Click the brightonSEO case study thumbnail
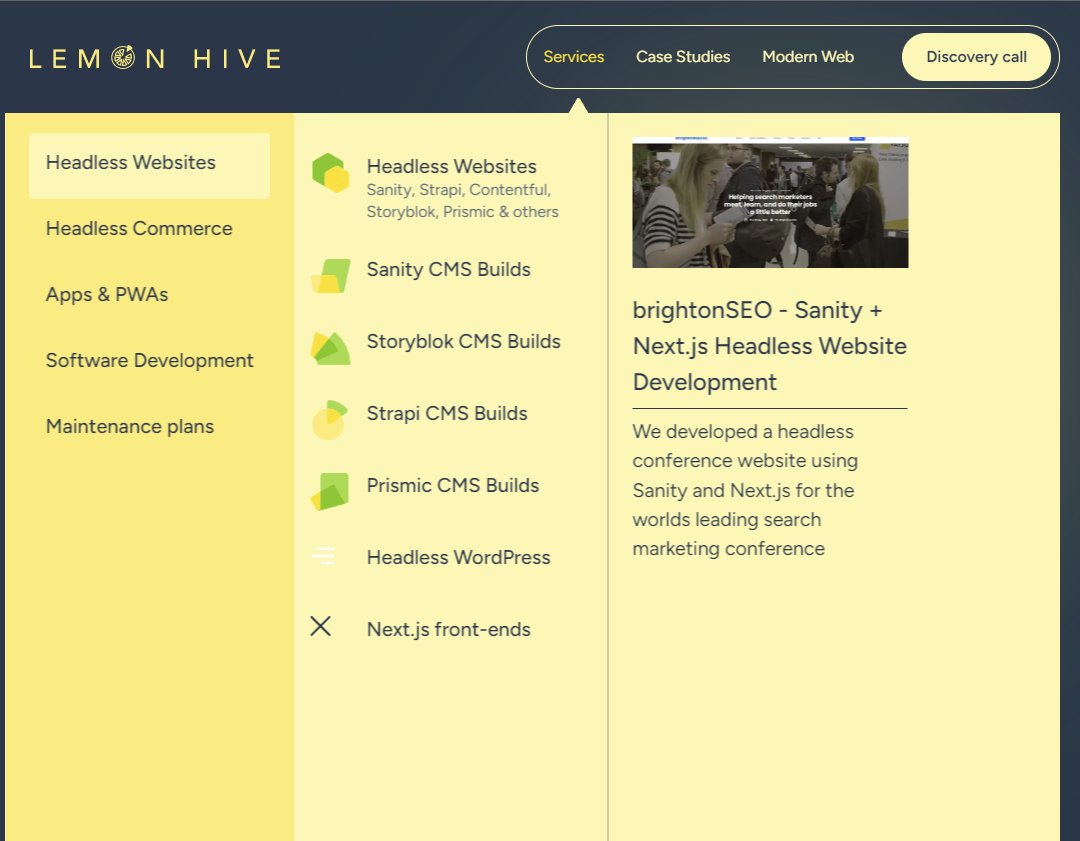1080x841 pixels. coord(770,202)
